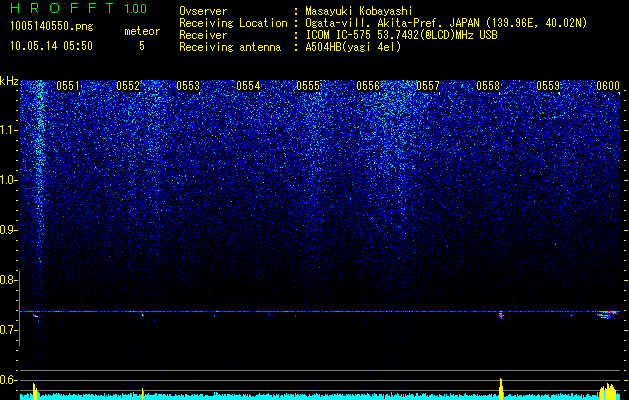Viewport: 629px width, 400px height.
Task: Select the filename 1005140550.png
Action: click(51, 26)
